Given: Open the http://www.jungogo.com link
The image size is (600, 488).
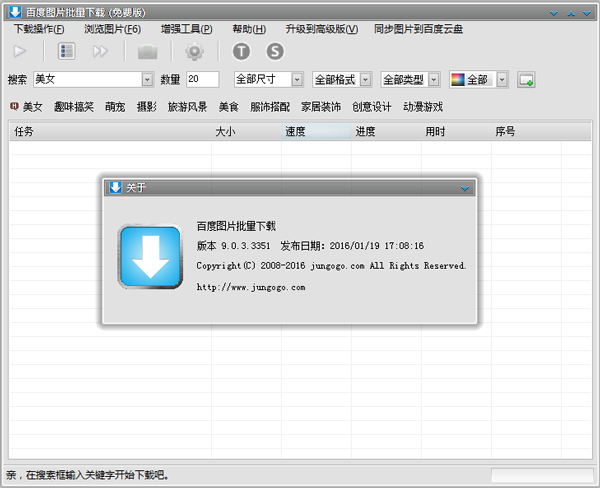Looking at the screenshot, I should [x=251, y=287].
